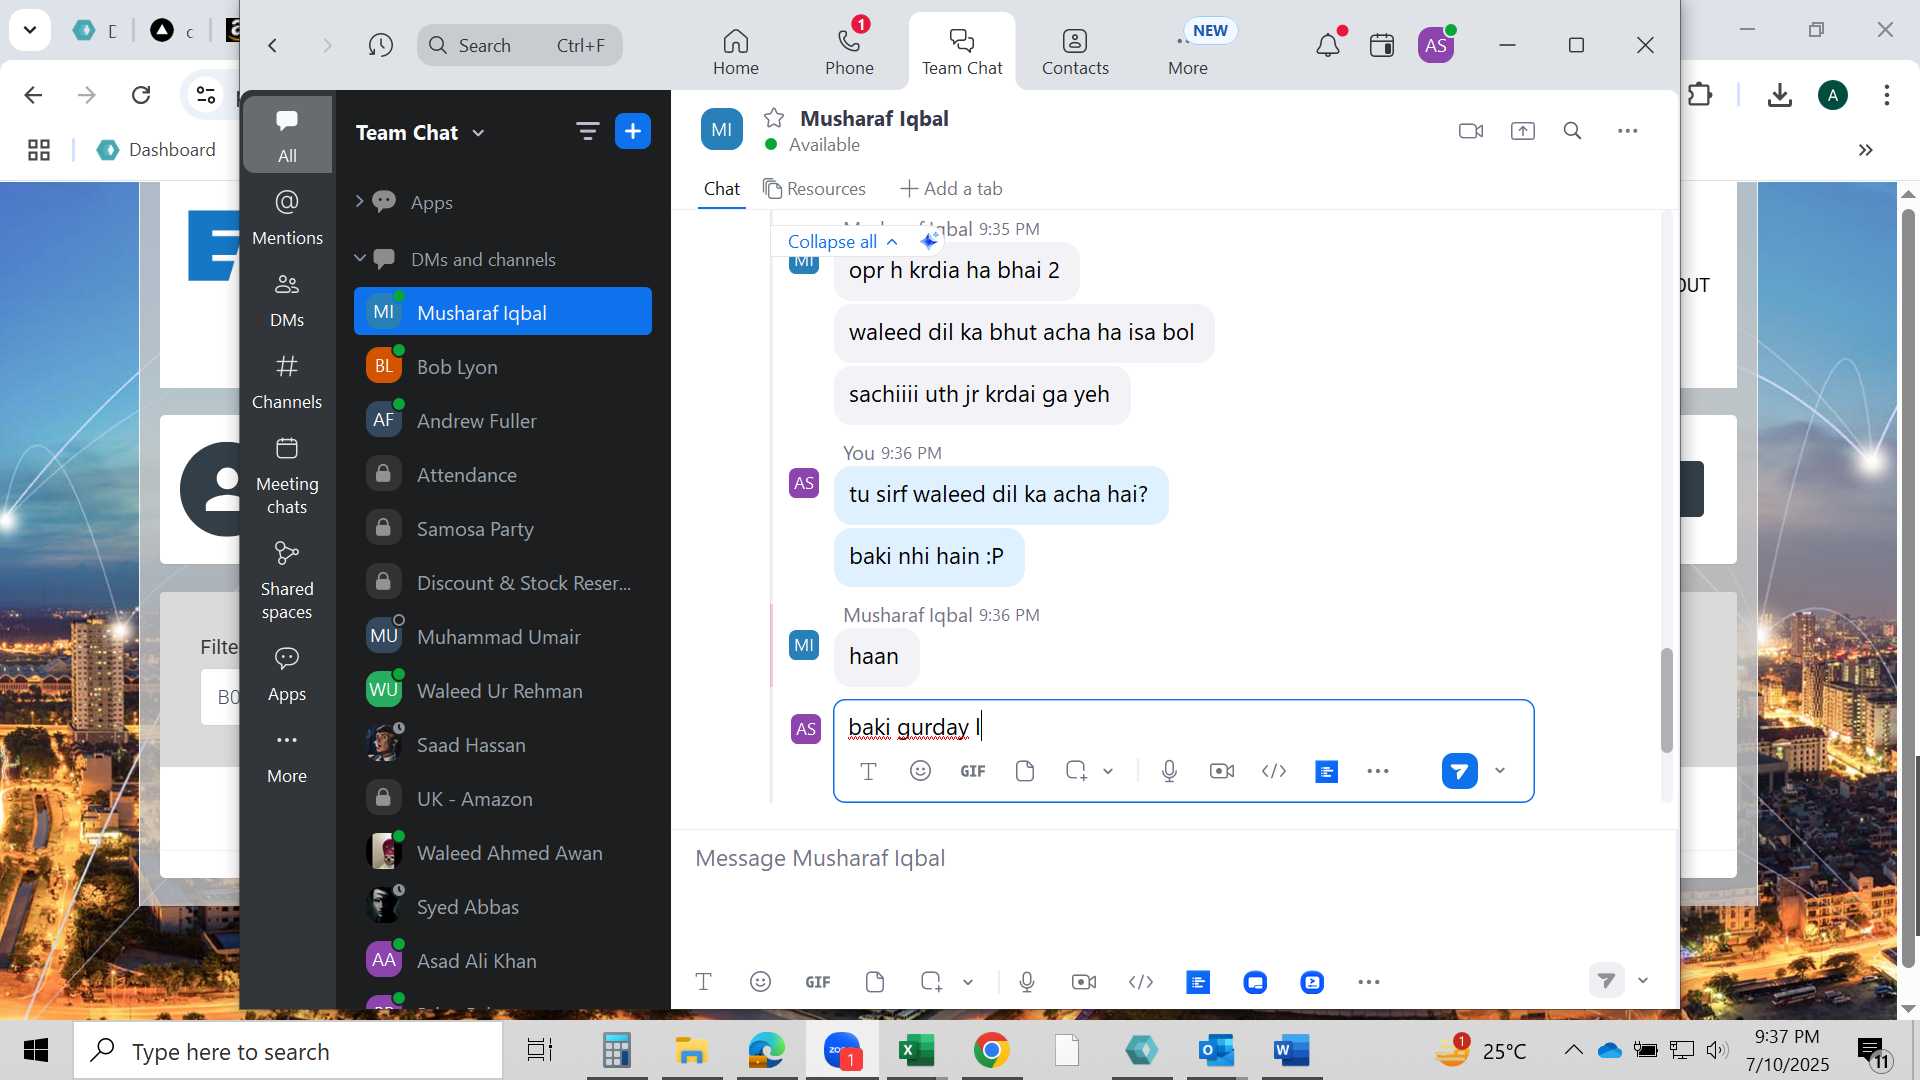This screenshot has height=1080, width=1920.
Task: Open the history clock icon
Action: click(x=380, y=45)
